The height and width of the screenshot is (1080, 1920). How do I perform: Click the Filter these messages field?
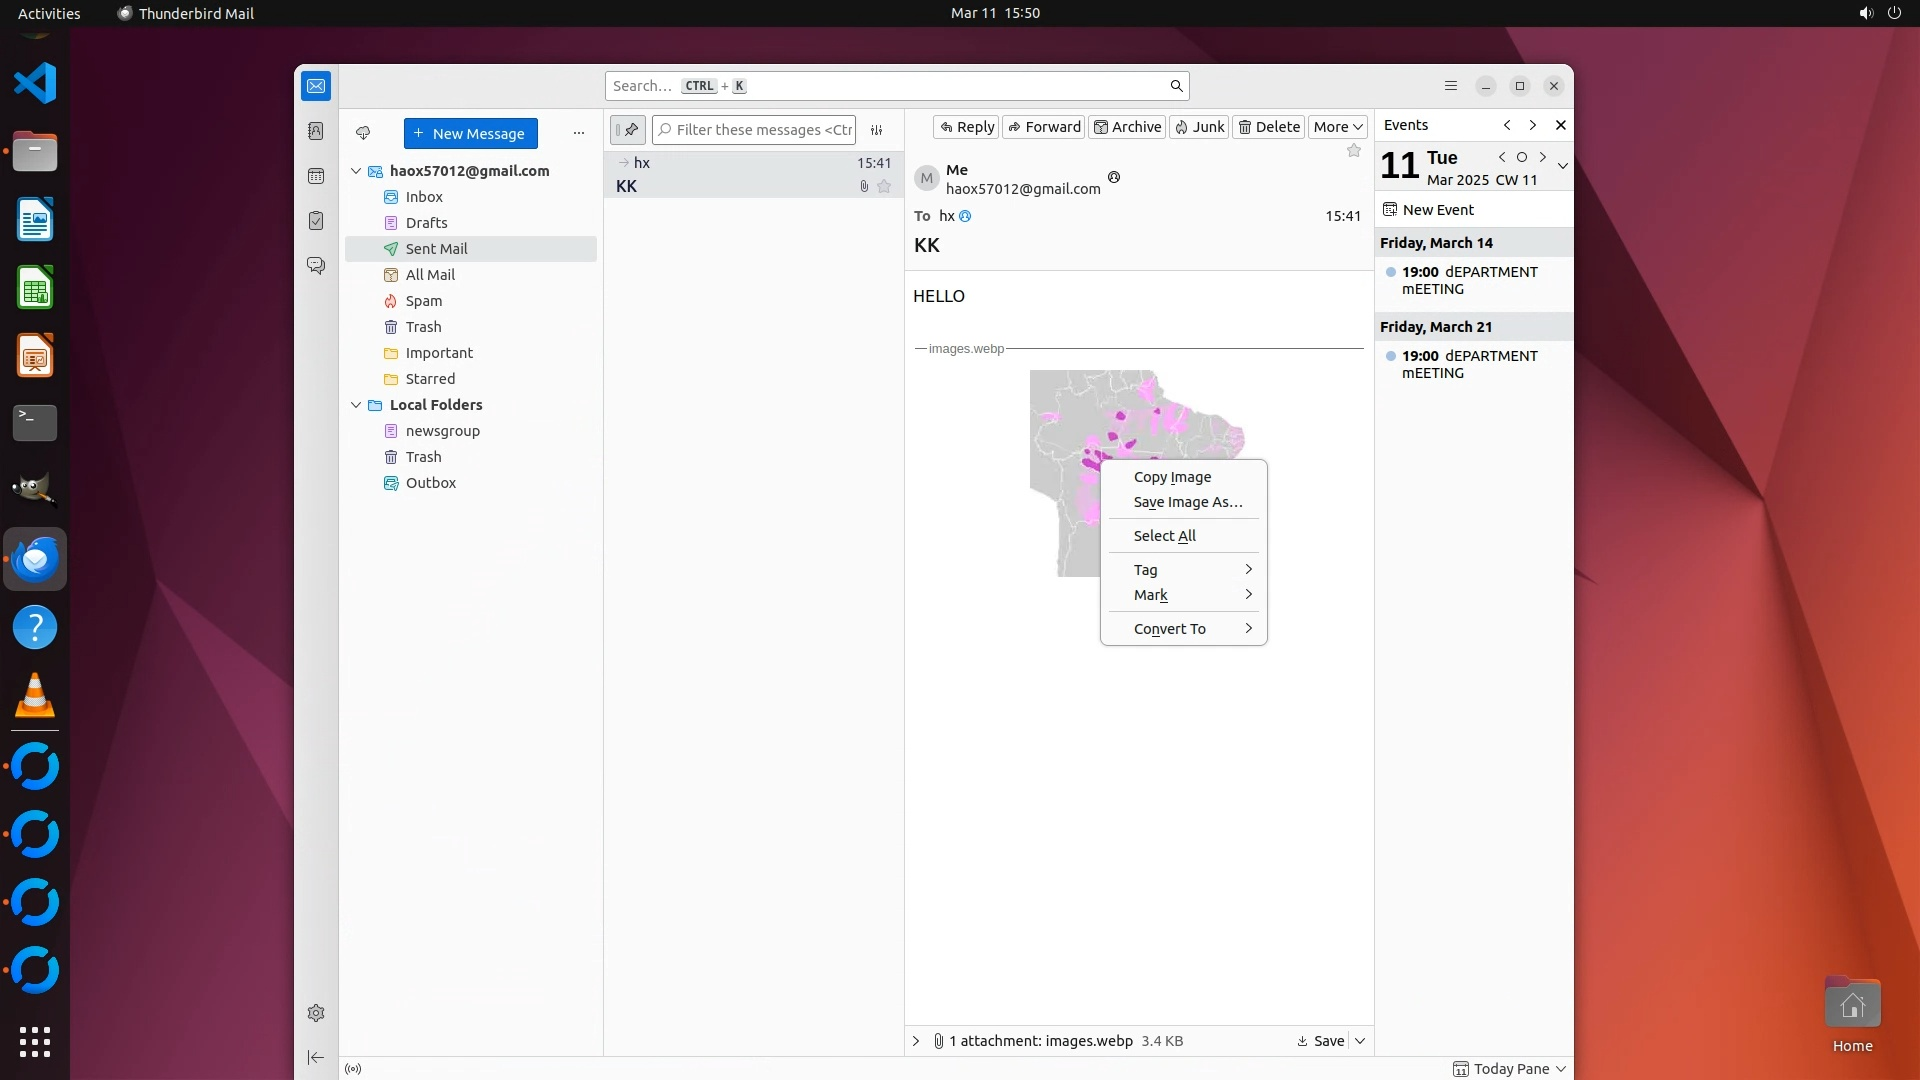tap(762, 130)
